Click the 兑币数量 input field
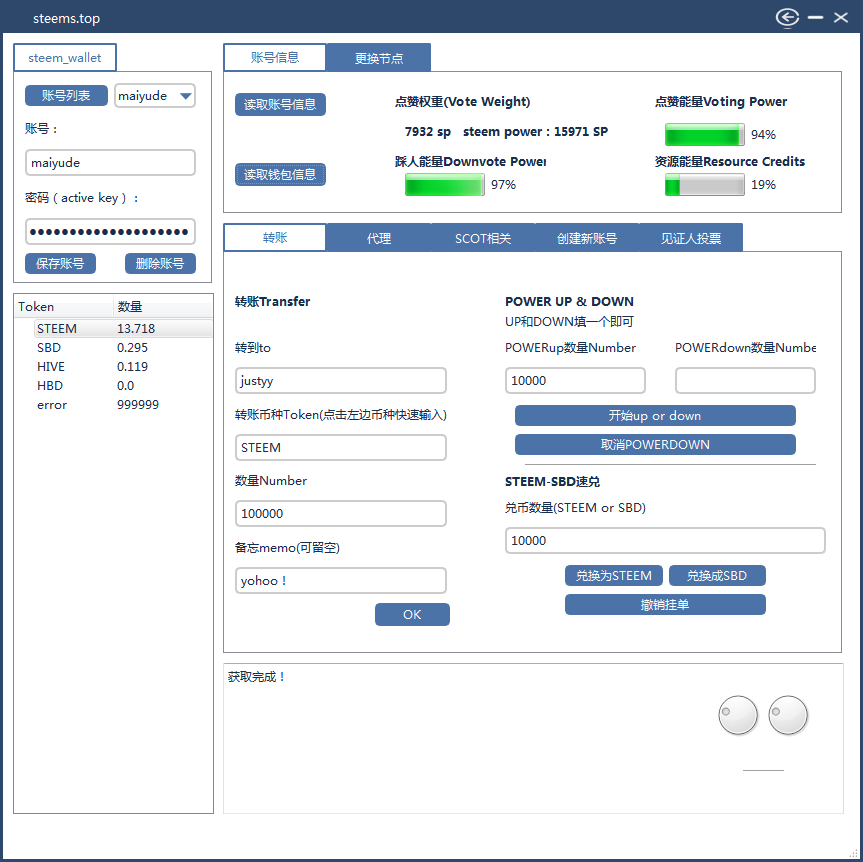This screenshot has width=863, height=862. pos(665,541)
